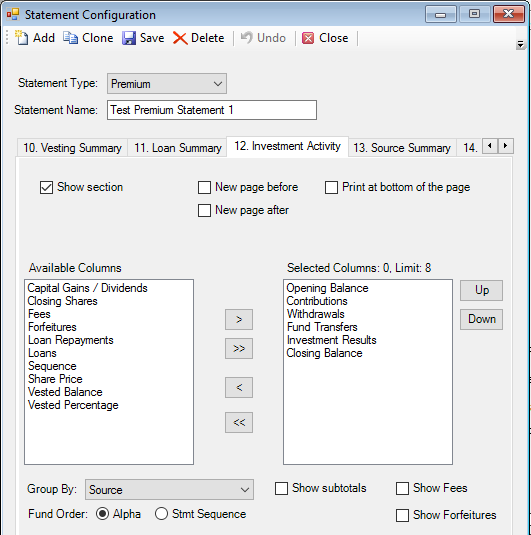Open the toolbar overflow arrow
This screenshot has width=531, height=535.
point(520,45)
